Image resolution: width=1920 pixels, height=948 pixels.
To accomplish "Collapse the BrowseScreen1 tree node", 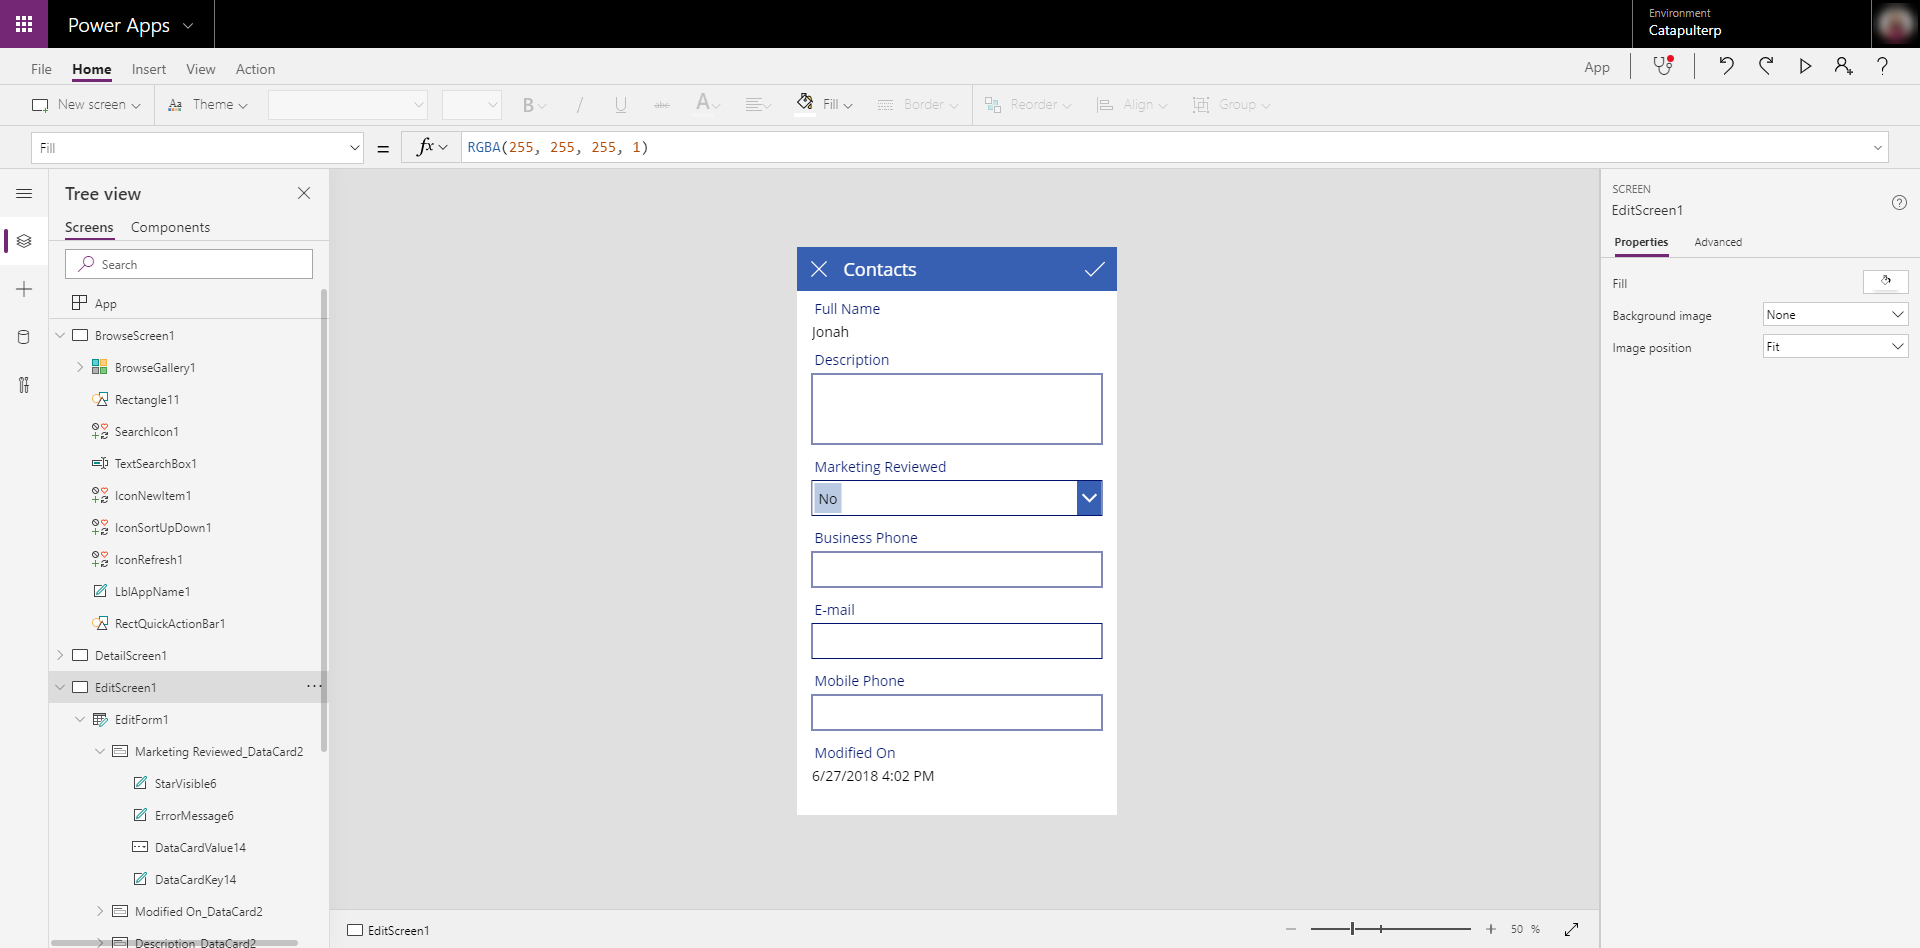I will [x=60, y=335].
